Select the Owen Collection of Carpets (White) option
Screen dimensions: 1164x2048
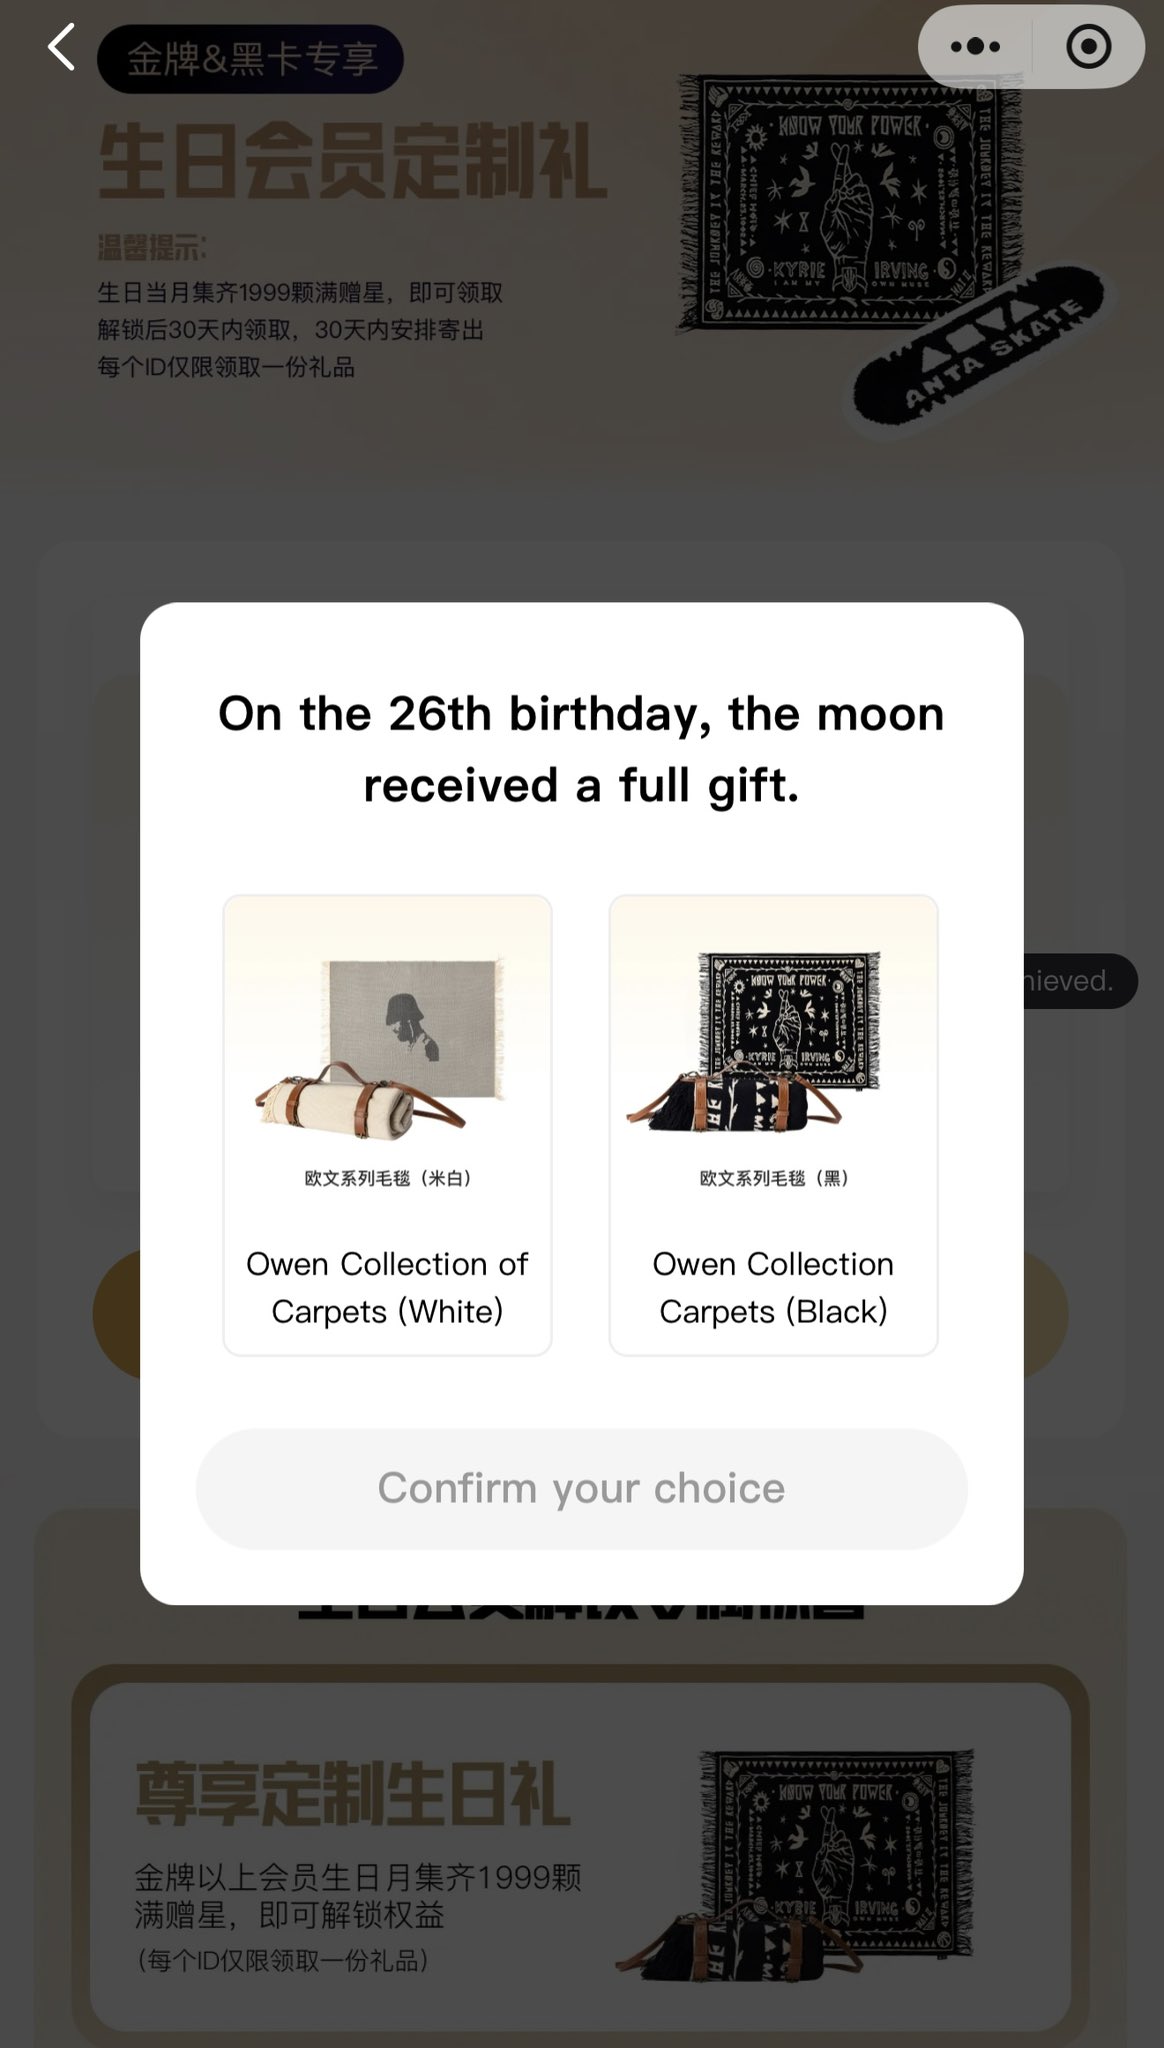pyautogui.click(x=387, y=1287)
